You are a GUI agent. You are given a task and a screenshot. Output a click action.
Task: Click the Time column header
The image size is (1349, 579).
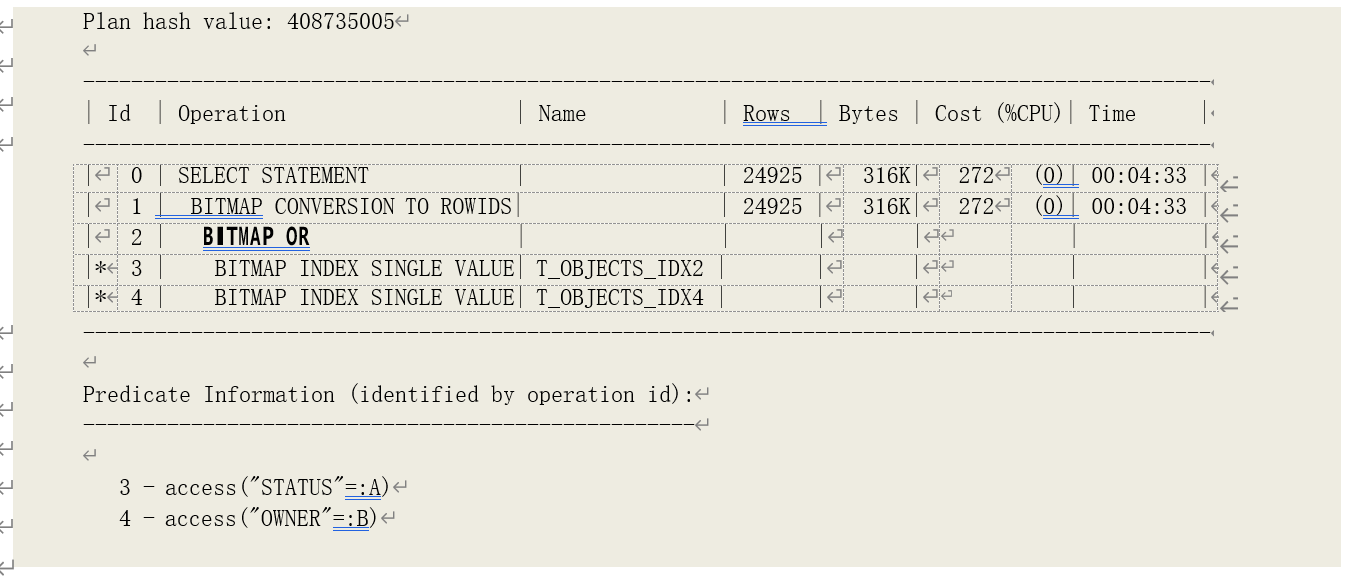click(1112, 113)
